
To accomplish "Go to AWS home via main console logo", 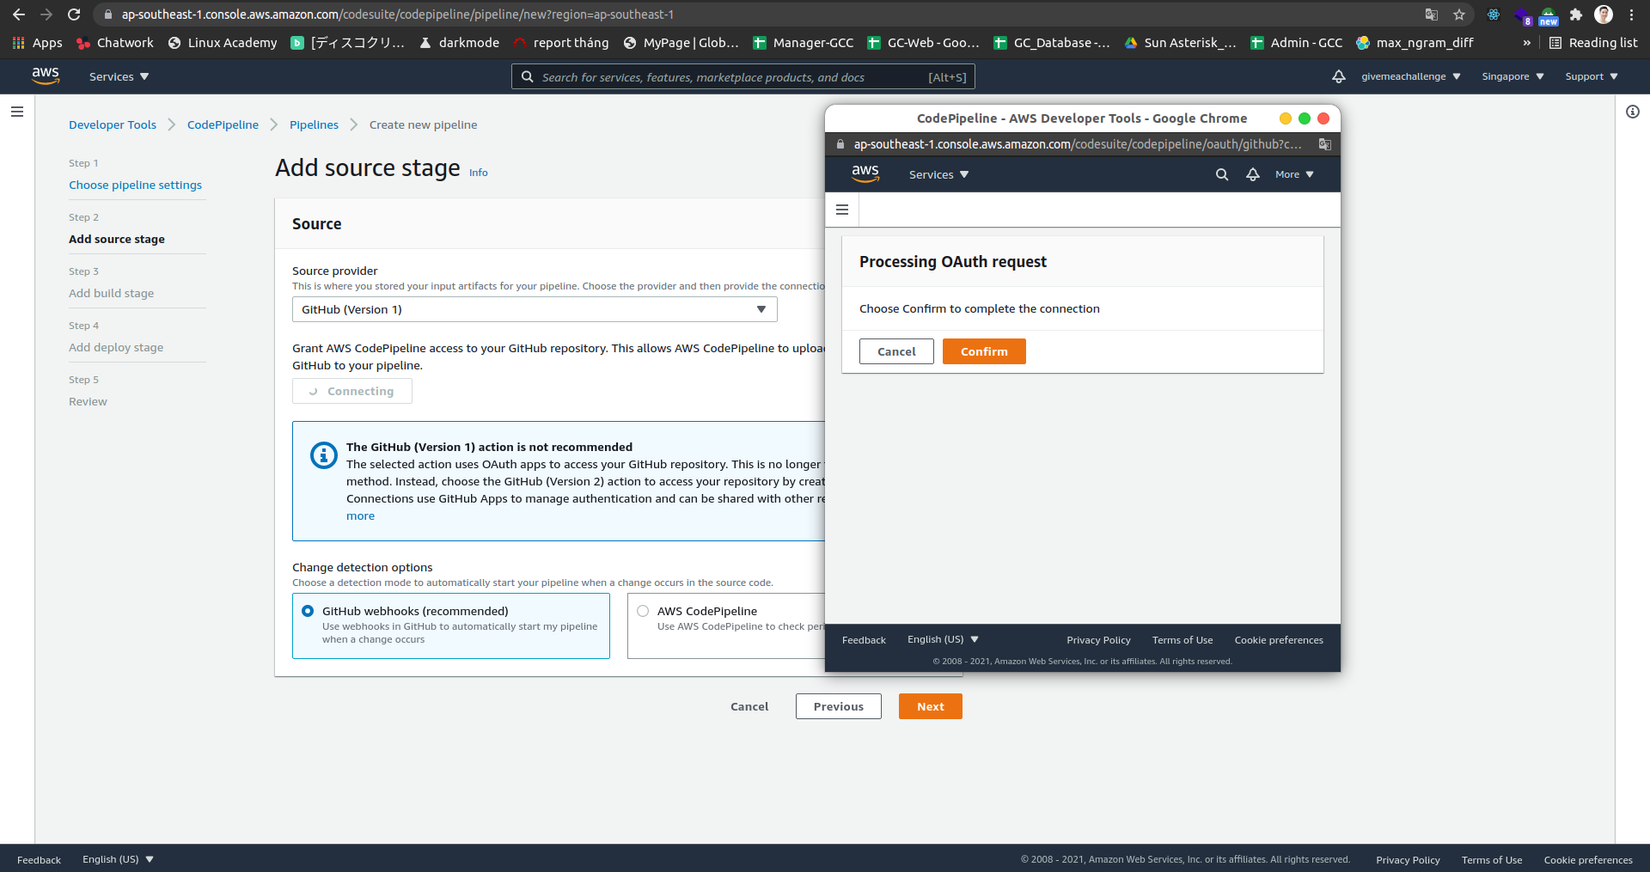I will pyautogui.click(x=45, y=76).
